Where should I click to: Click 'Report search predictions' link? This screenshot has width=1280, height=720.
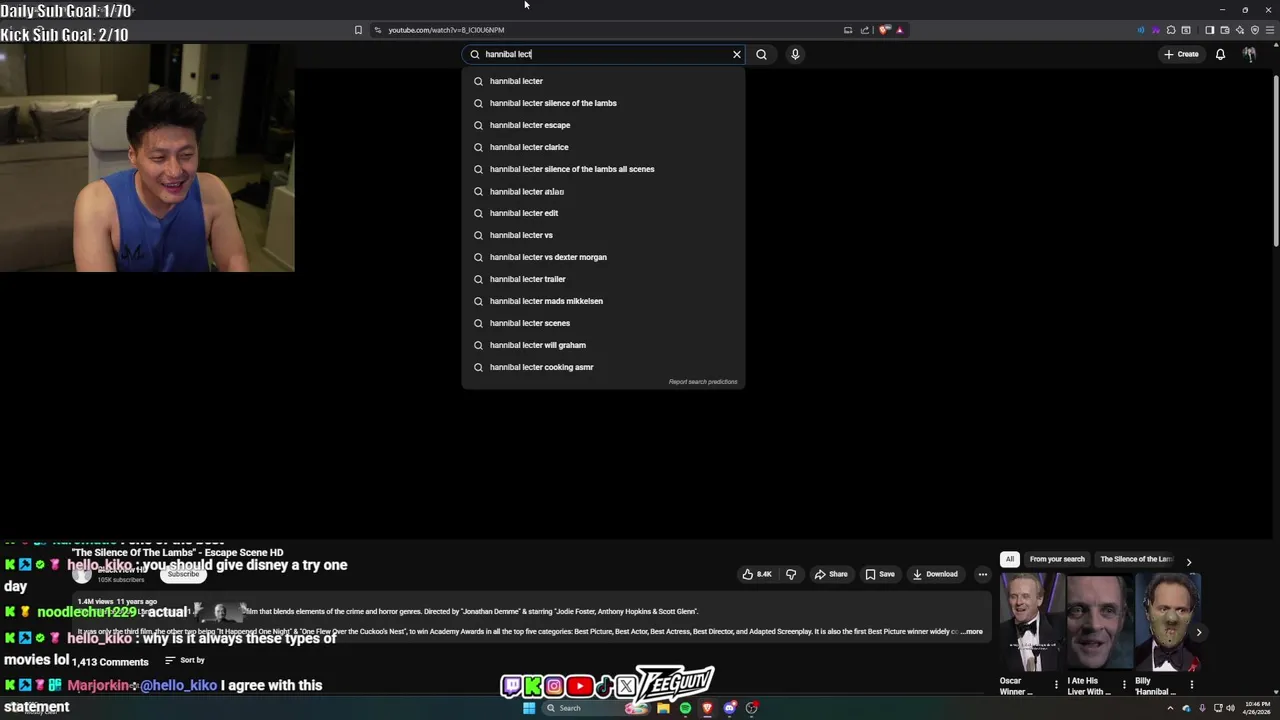703,382
